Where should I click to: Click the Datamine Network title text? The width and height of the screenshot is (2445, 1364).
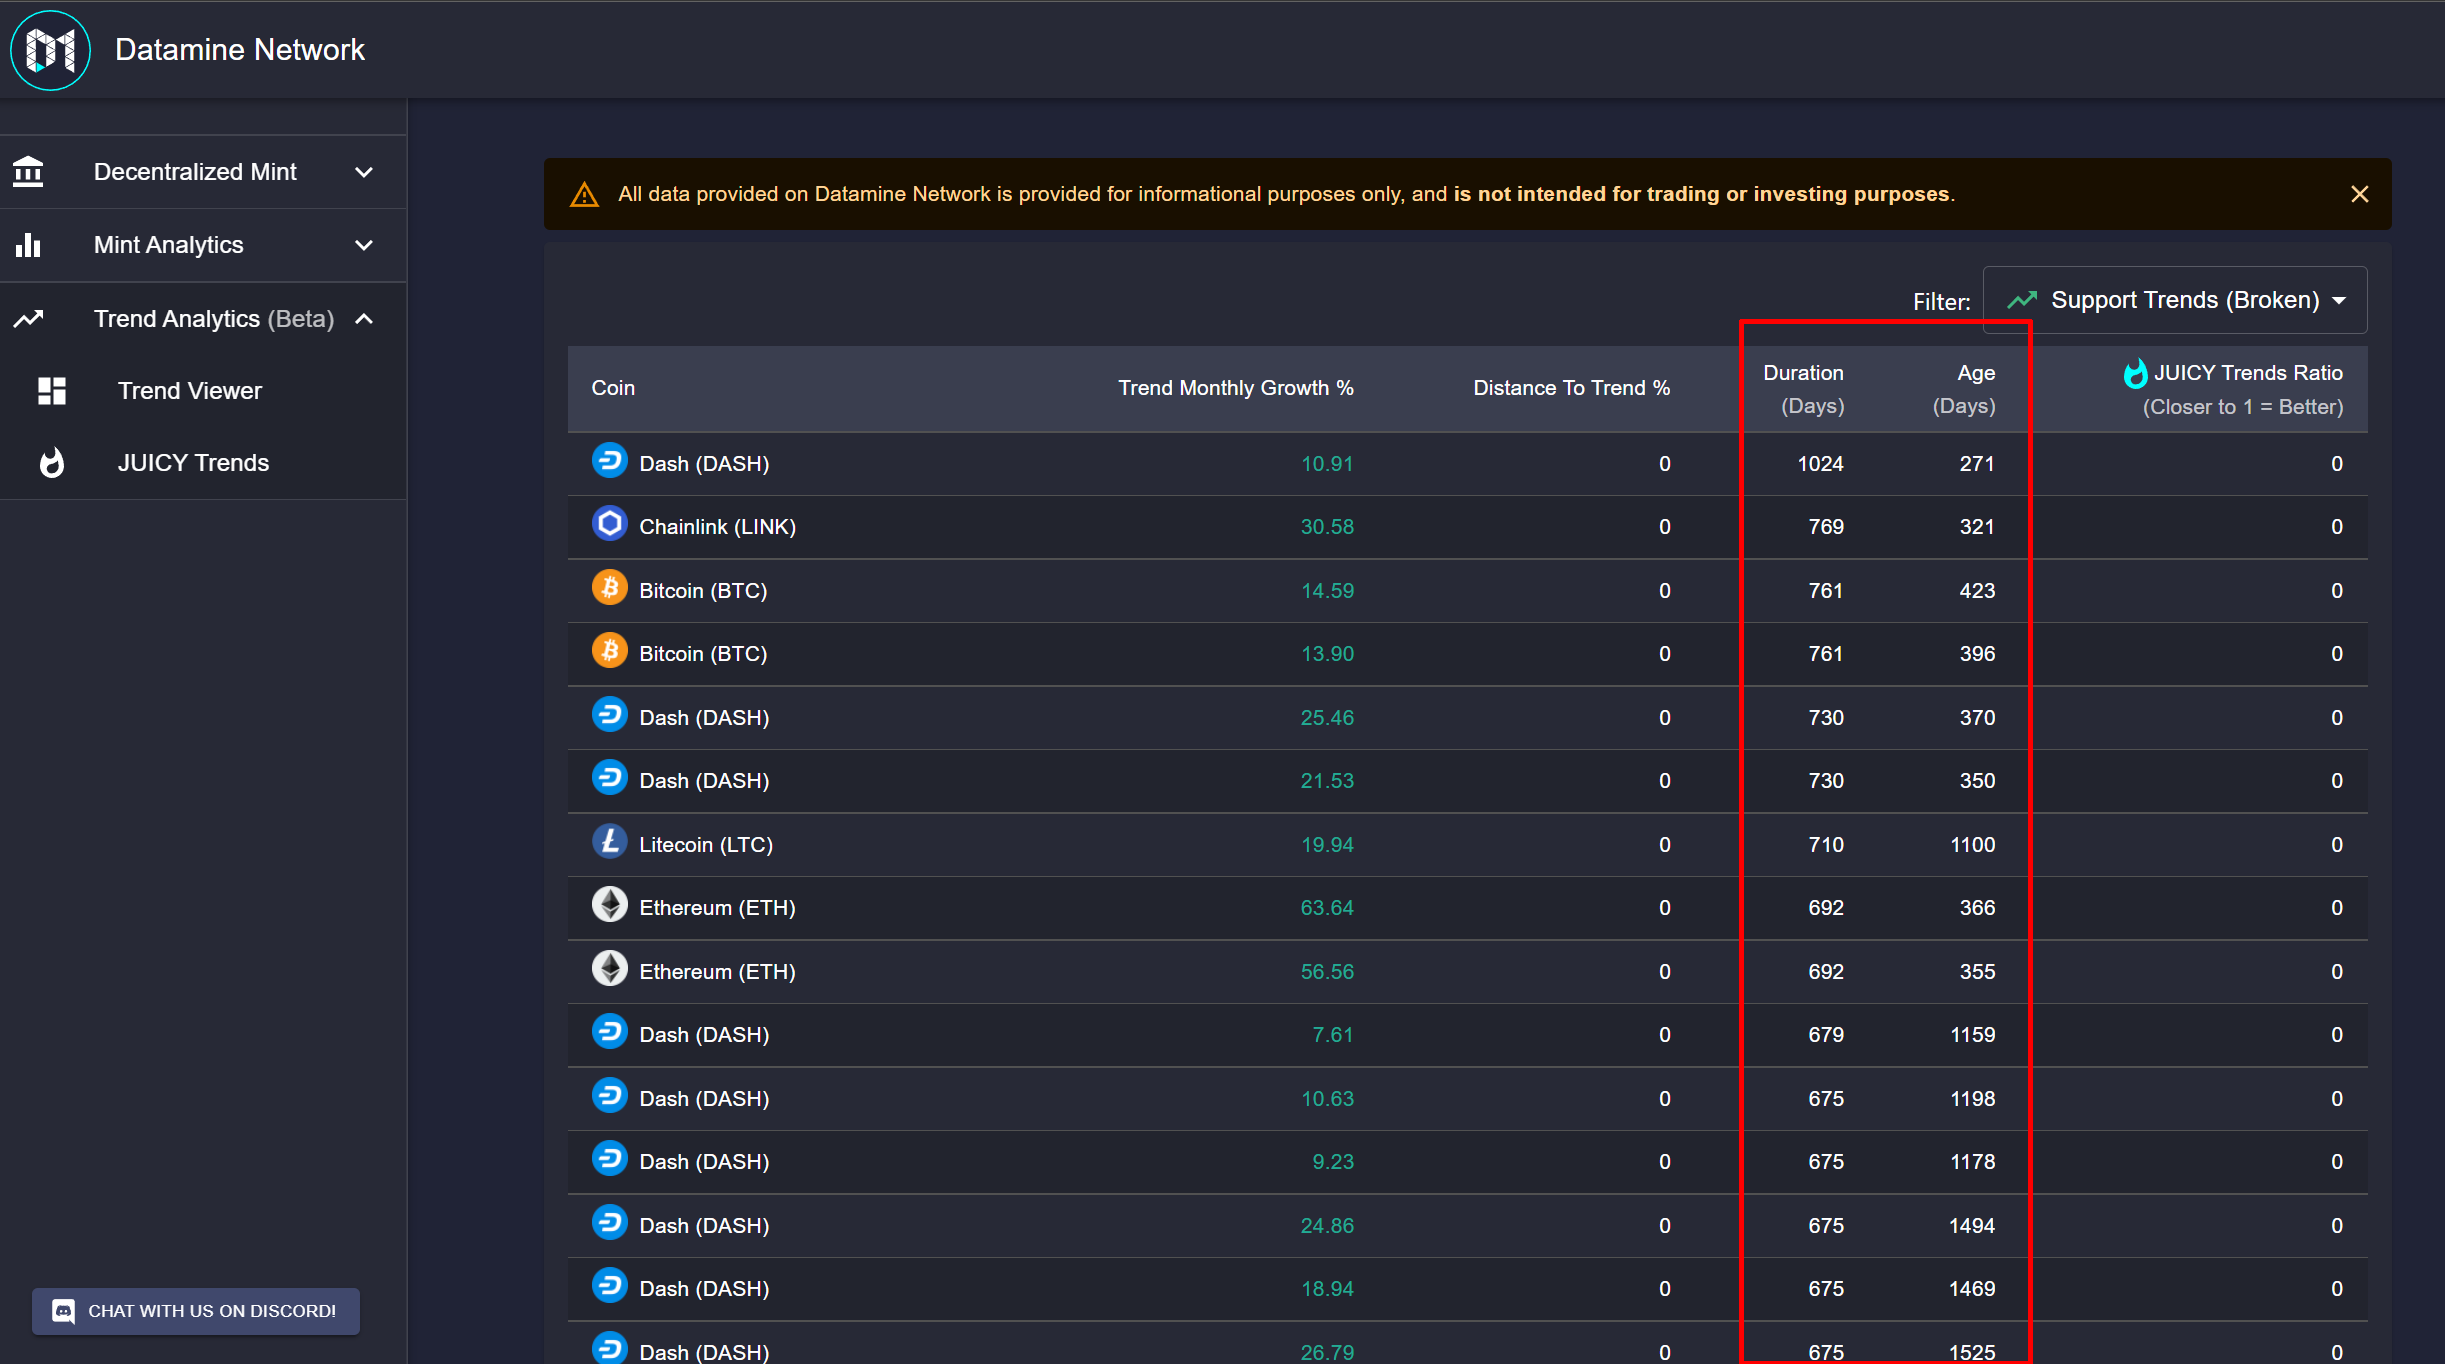[x=240, y=50]
